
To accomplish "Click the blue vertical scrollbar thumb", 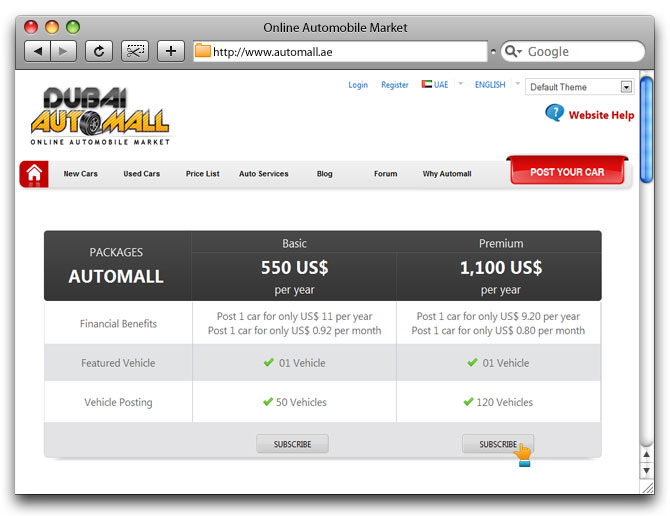I will (x=646, y=129).
